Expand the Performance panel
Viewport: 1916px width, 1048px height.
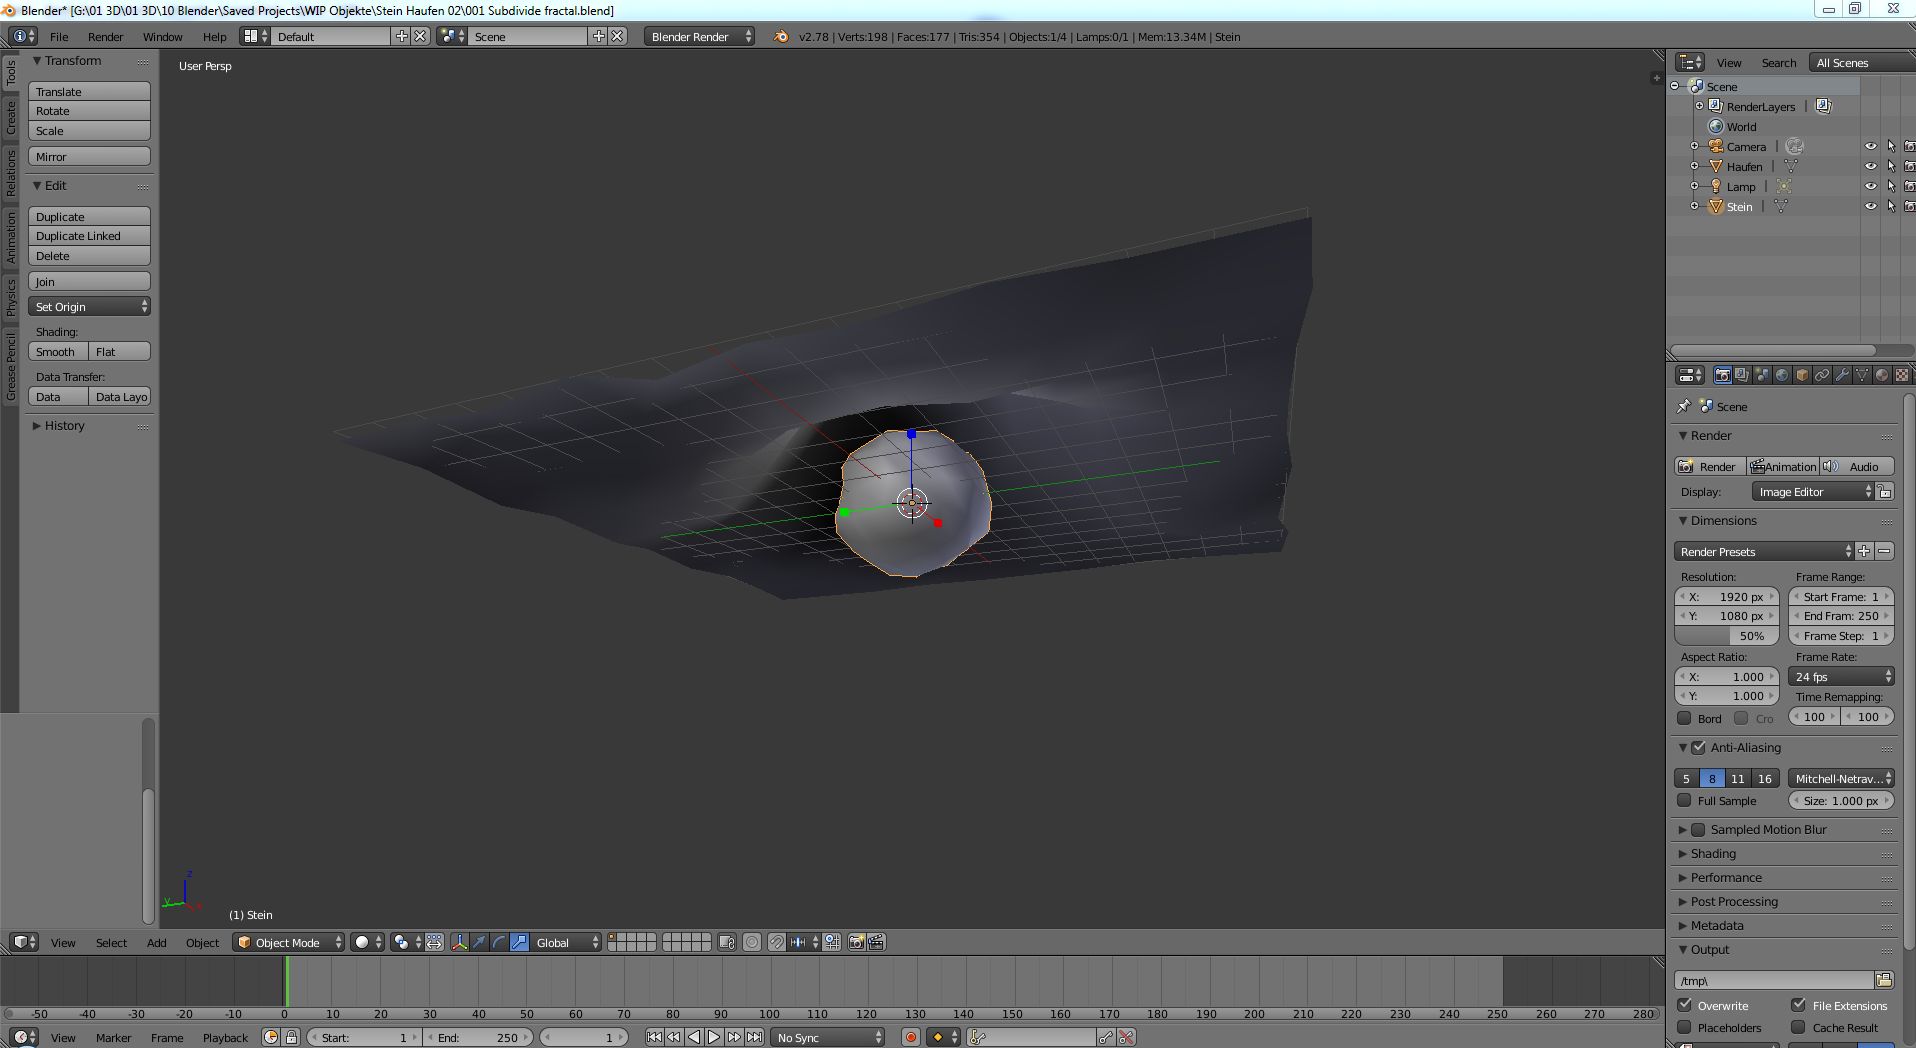point(1726,877)
